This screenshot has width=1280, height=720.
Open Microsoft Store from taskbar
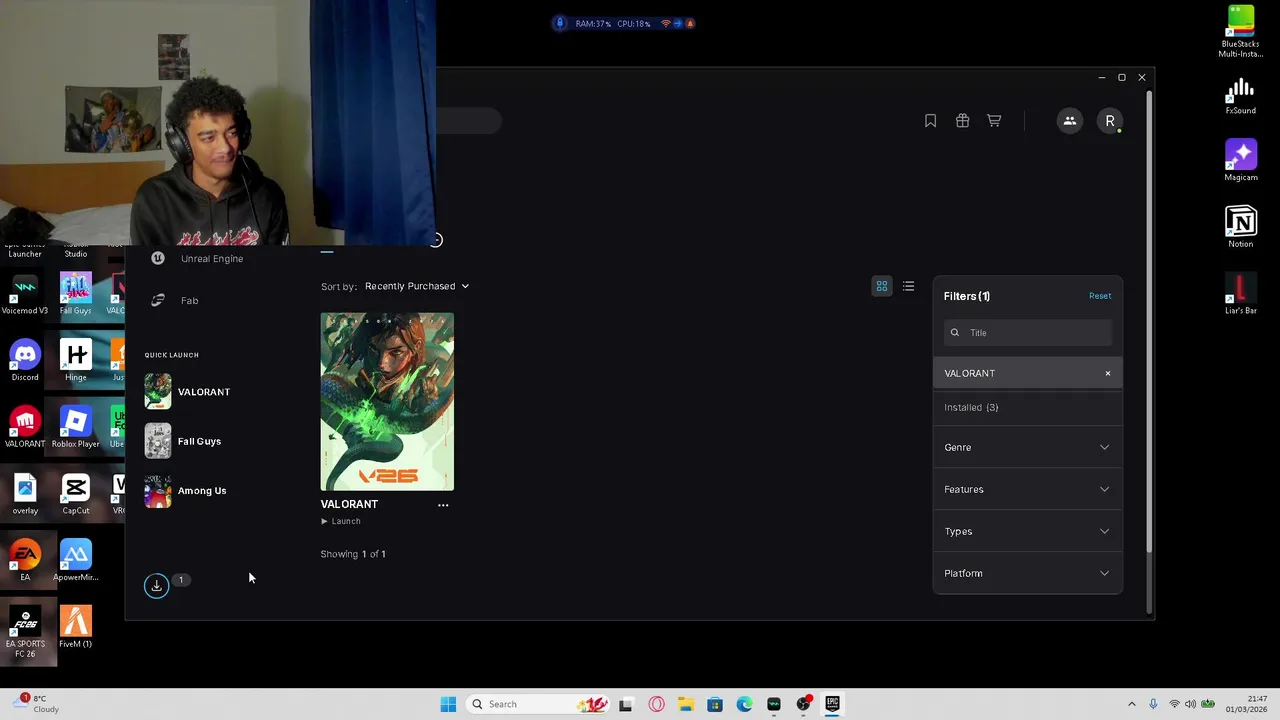click(x=715, y=704)
